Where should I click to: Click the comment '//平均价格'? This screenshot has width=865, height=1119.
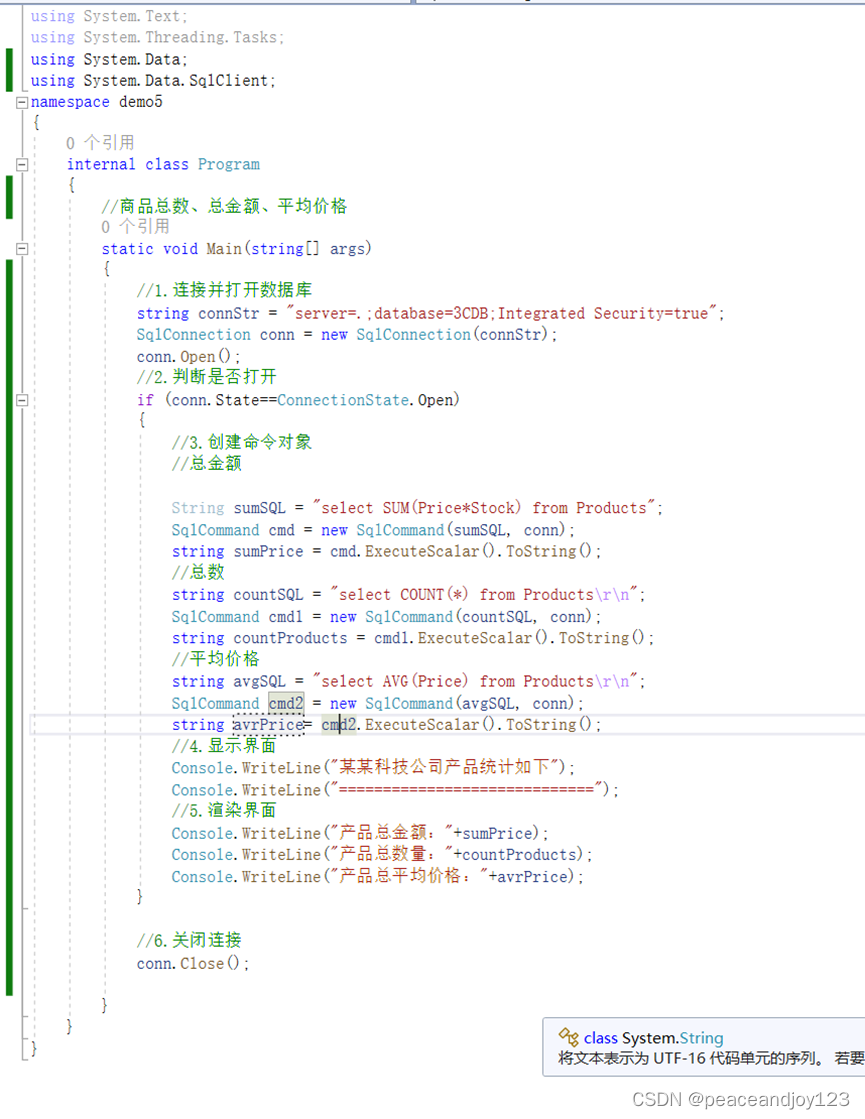215,659
